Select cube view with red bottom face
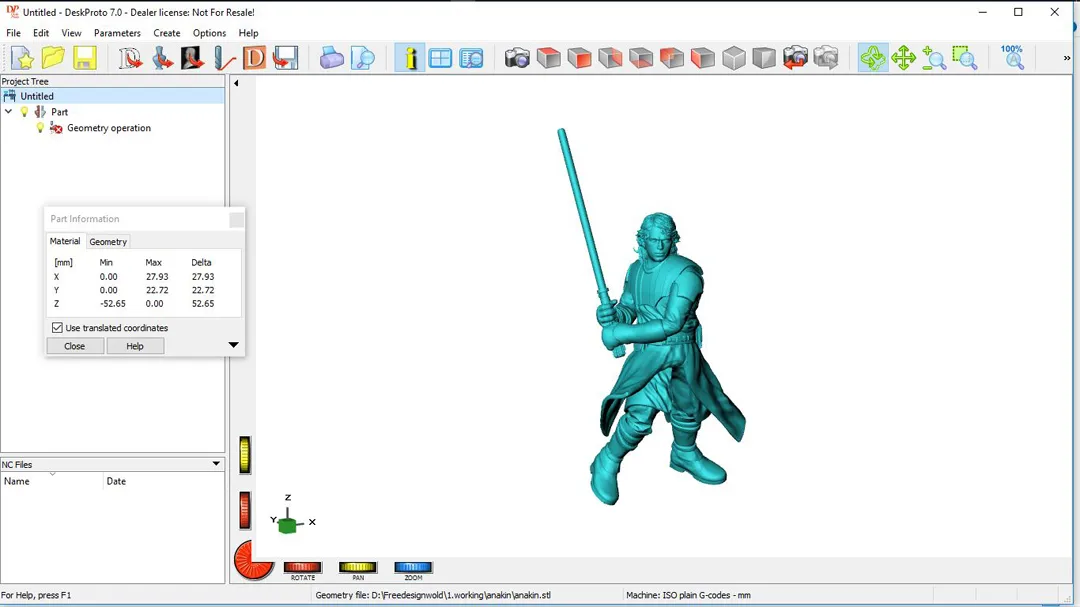Viewport: 1080px width, 607px height. [641, 58]
